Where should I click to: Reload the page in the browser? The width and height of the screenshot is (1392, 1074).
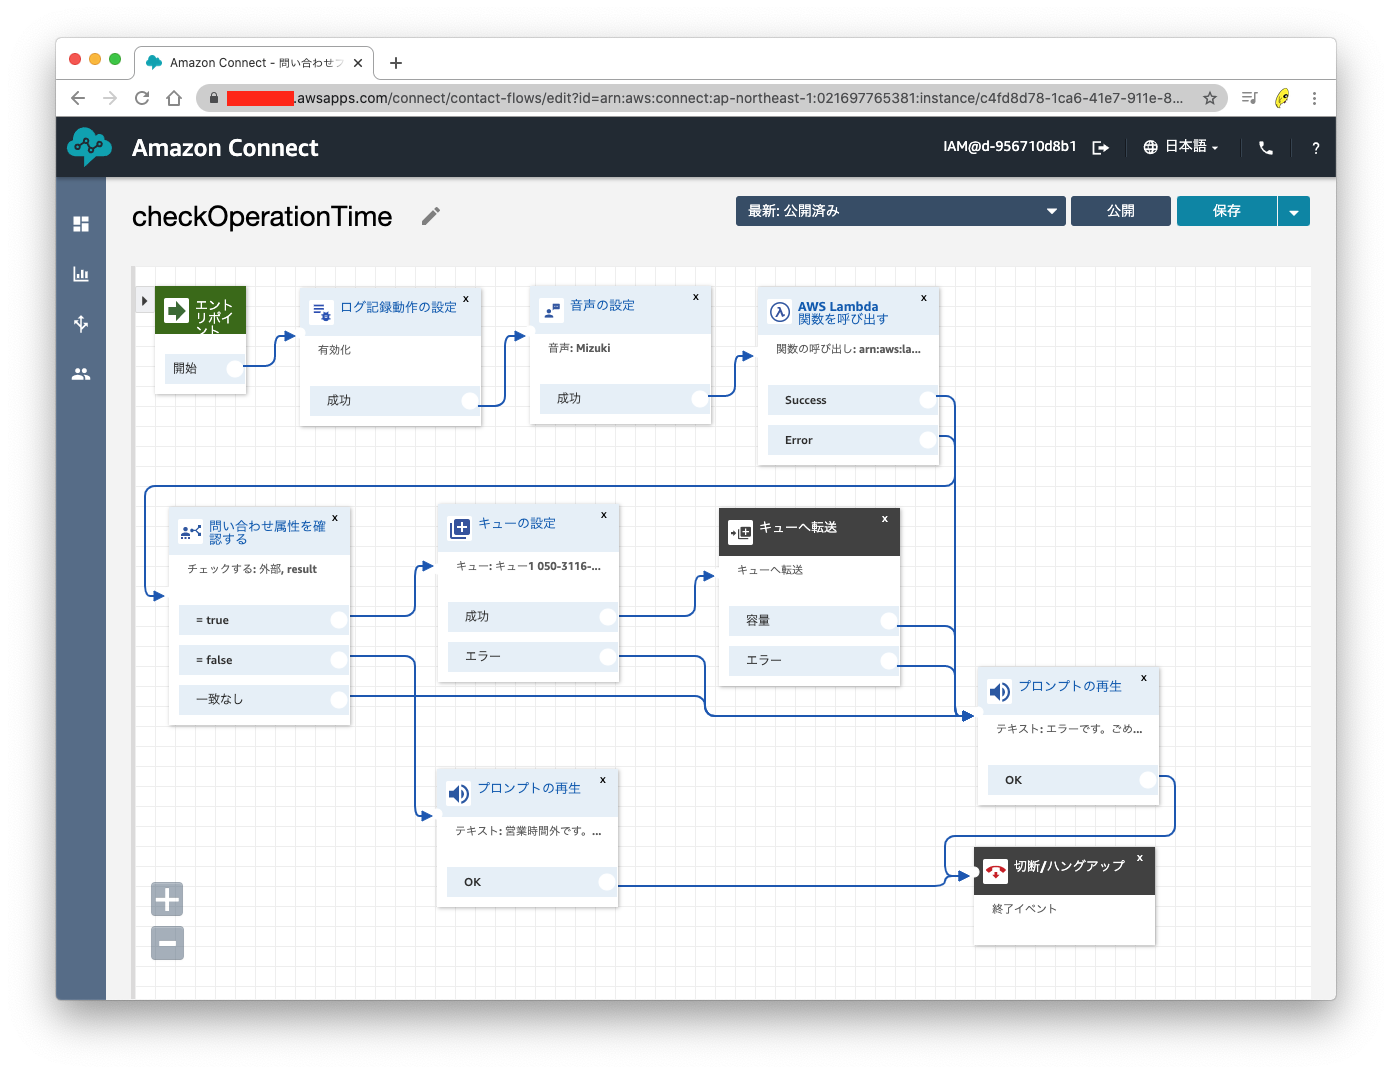coord(142,98)
